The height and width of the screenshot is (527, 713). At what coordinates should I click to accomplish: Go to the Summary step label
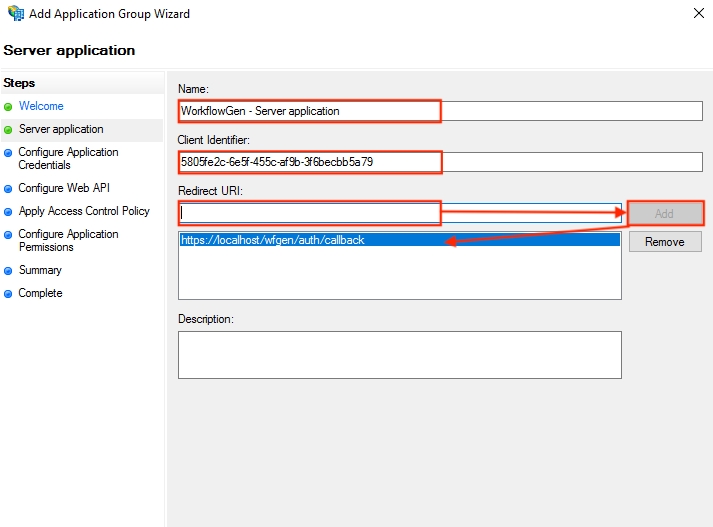point(40,270)
